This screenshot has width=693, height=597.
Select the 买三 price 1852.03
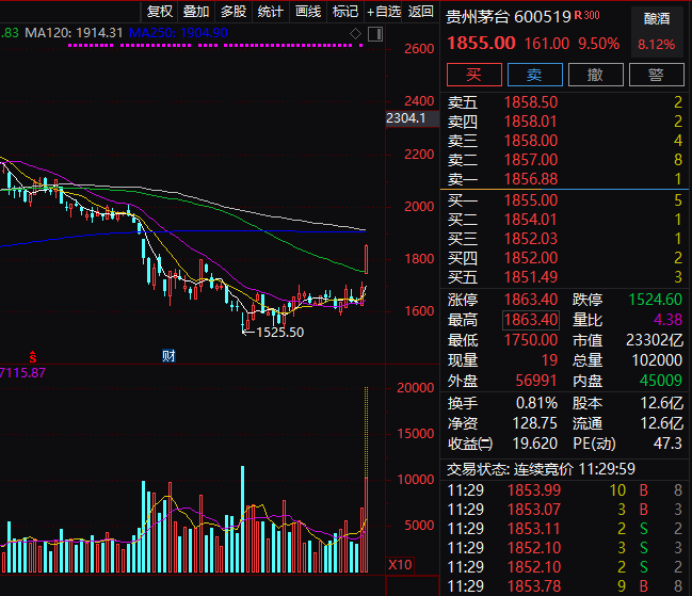tap(531, 239)
